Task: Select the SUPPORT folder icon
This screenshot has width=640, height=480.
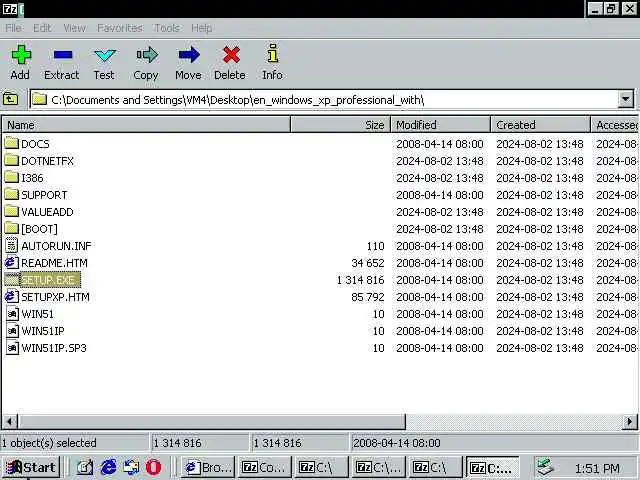Action: tap(11, 195)
